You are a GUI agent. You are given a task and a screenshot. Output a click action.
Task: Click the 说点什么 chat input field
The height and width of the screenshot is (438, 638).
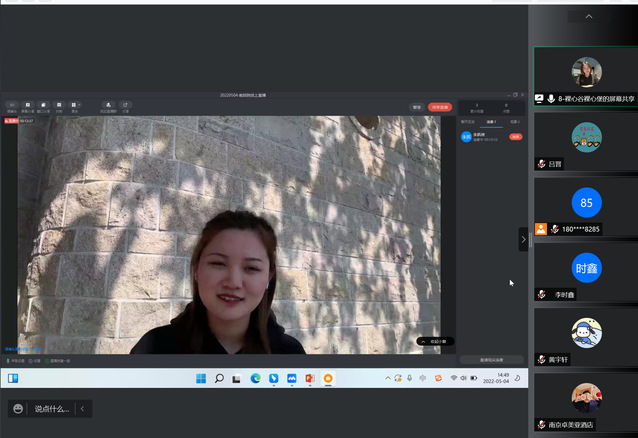point(52,408)
